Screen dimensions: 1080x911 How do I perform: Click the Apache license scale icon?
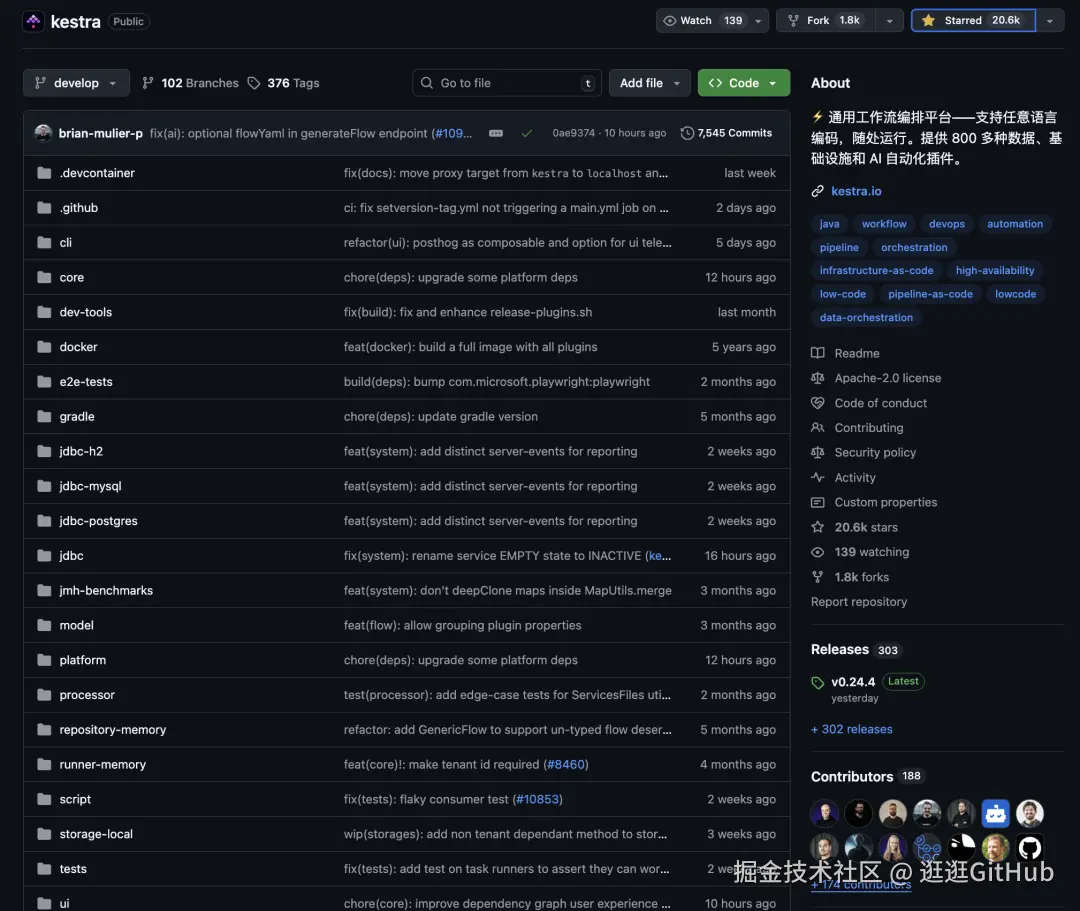pyautogui.click(x=818, y=378)
